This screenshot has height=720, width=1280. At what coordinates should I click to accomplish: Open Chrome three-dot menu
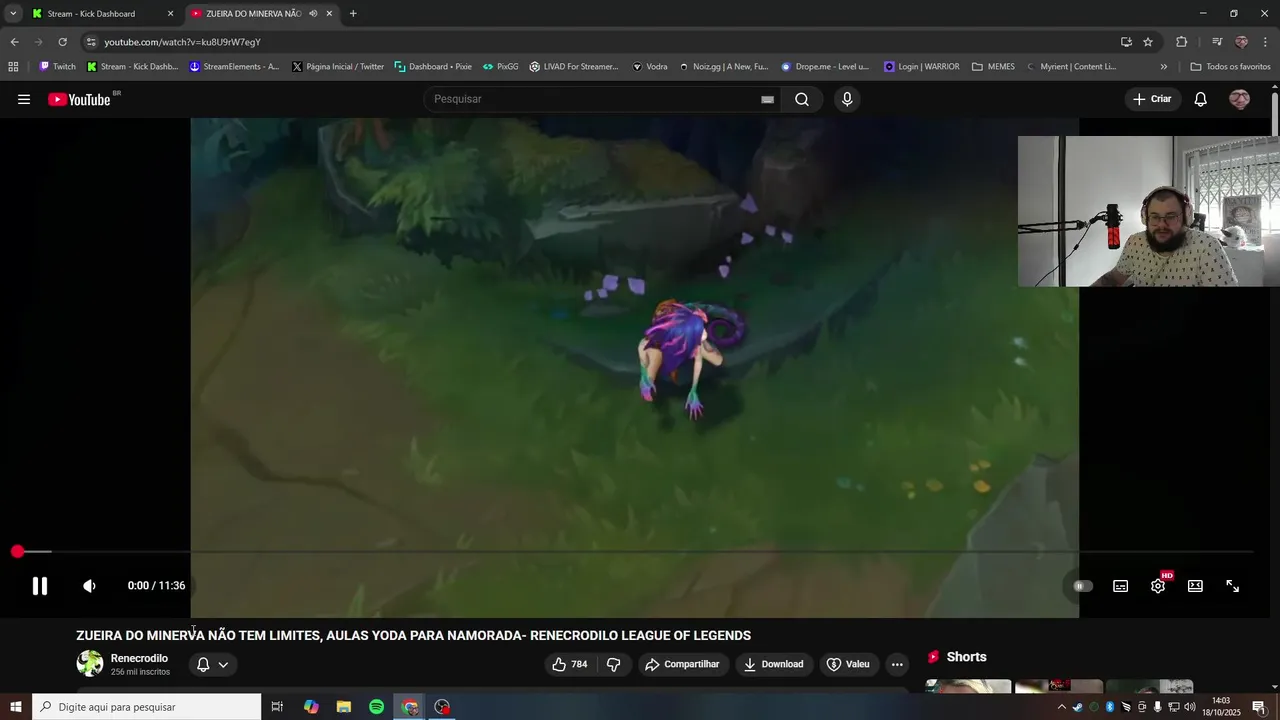[1266, 42]
